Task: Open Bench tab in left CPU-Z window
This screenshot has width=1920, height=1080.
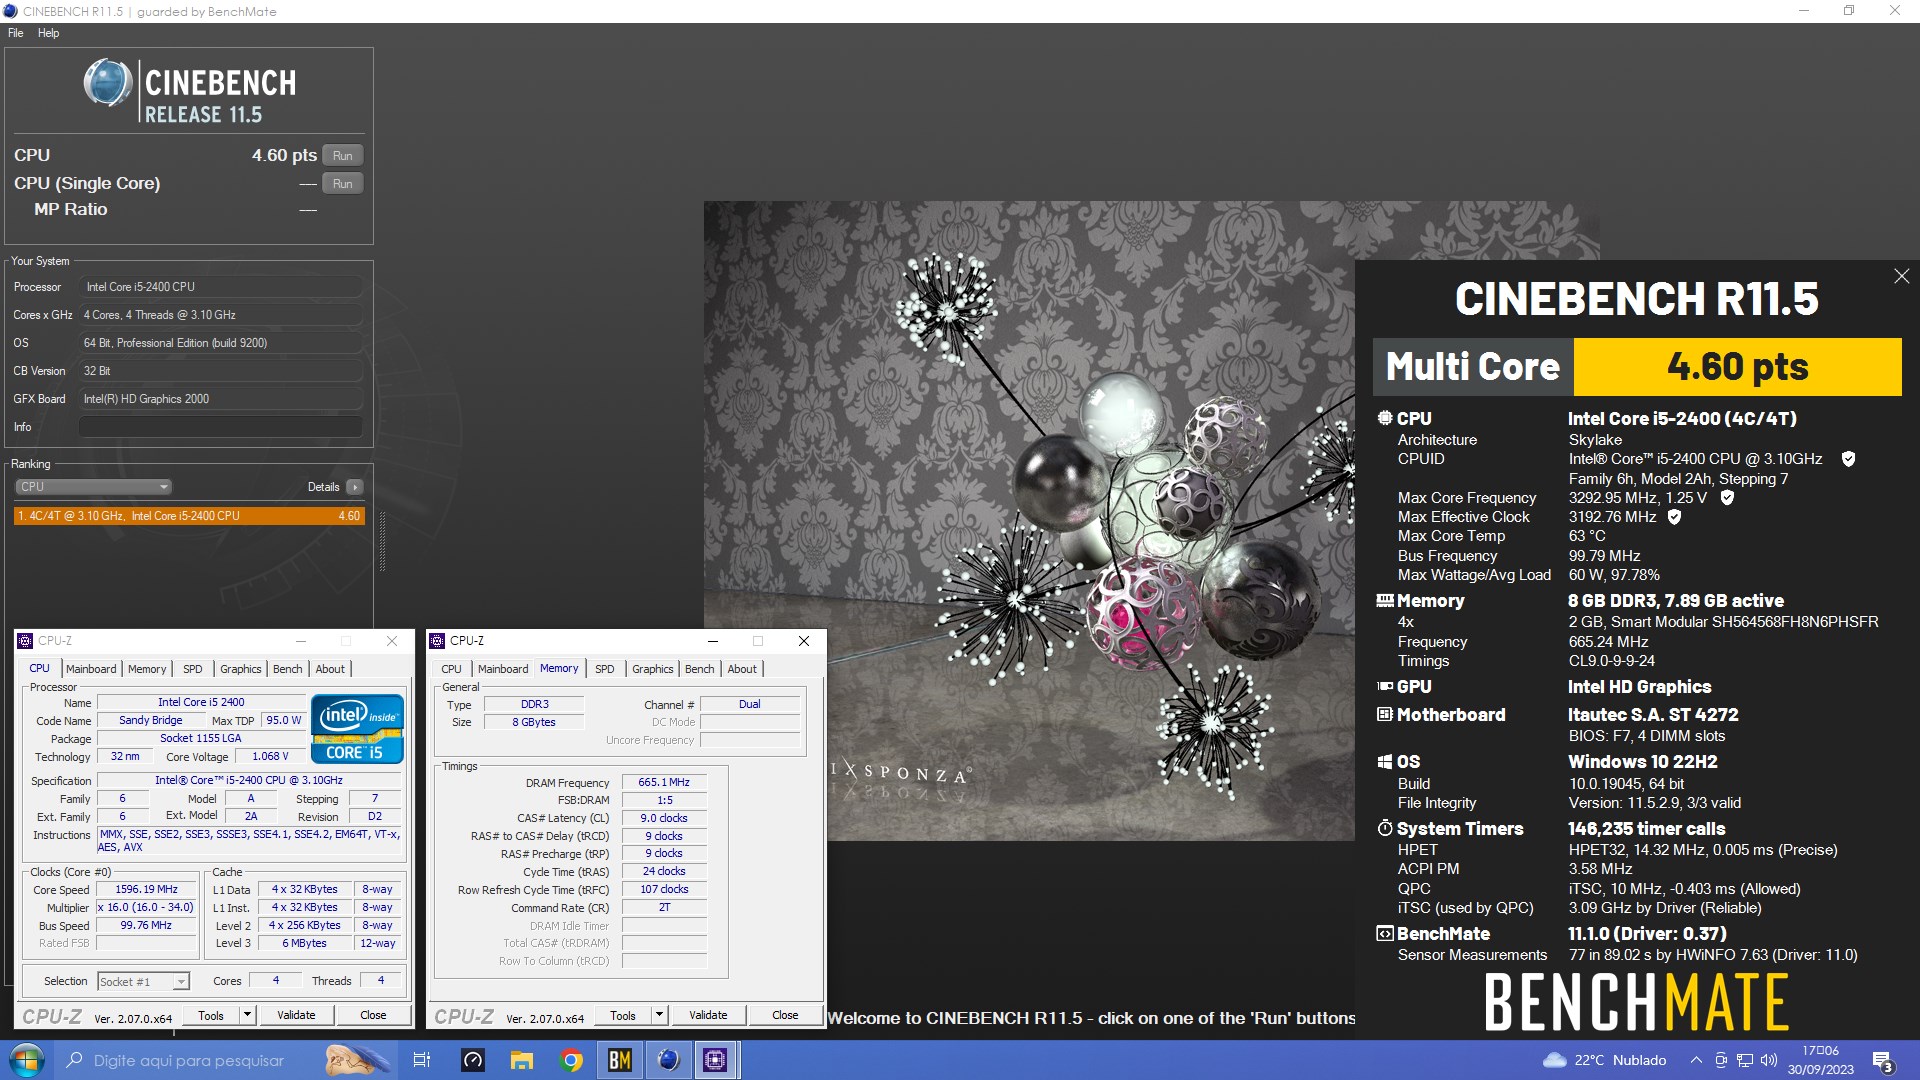Action: tap(287, 669)
